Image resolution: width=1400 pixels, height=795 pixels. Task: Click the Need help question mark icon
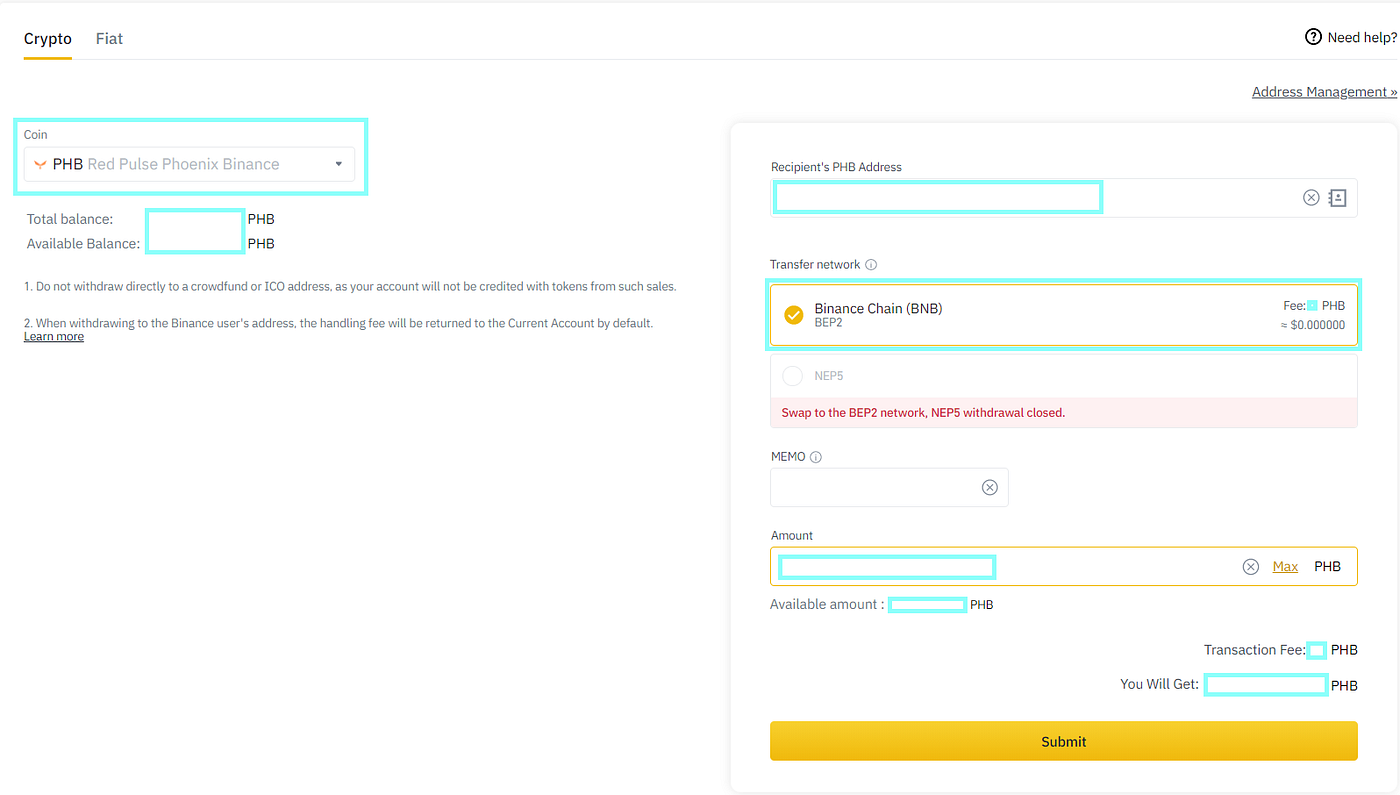[x=1313, y=37]
